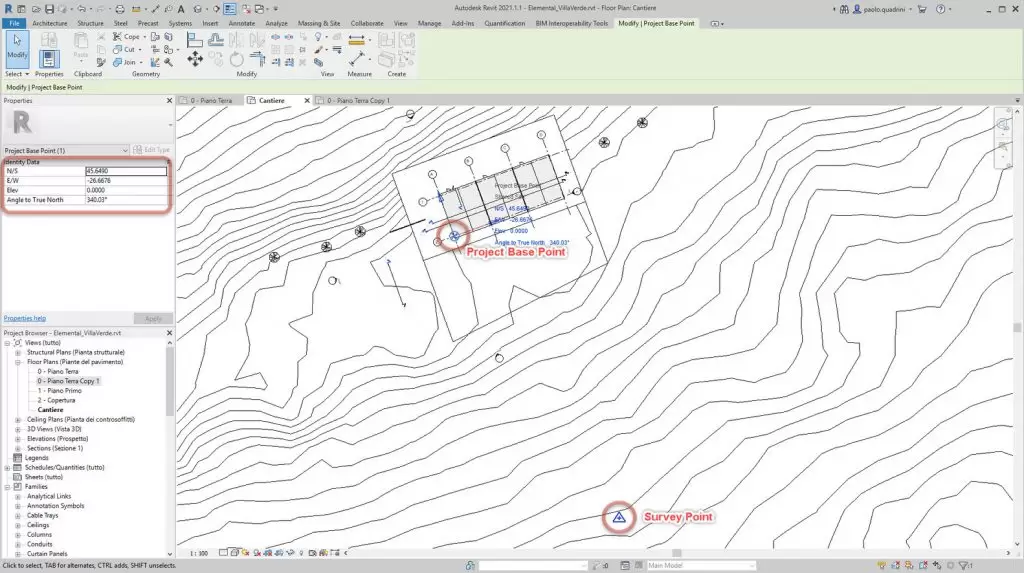Click the N/S value input field

click(125, 171)
